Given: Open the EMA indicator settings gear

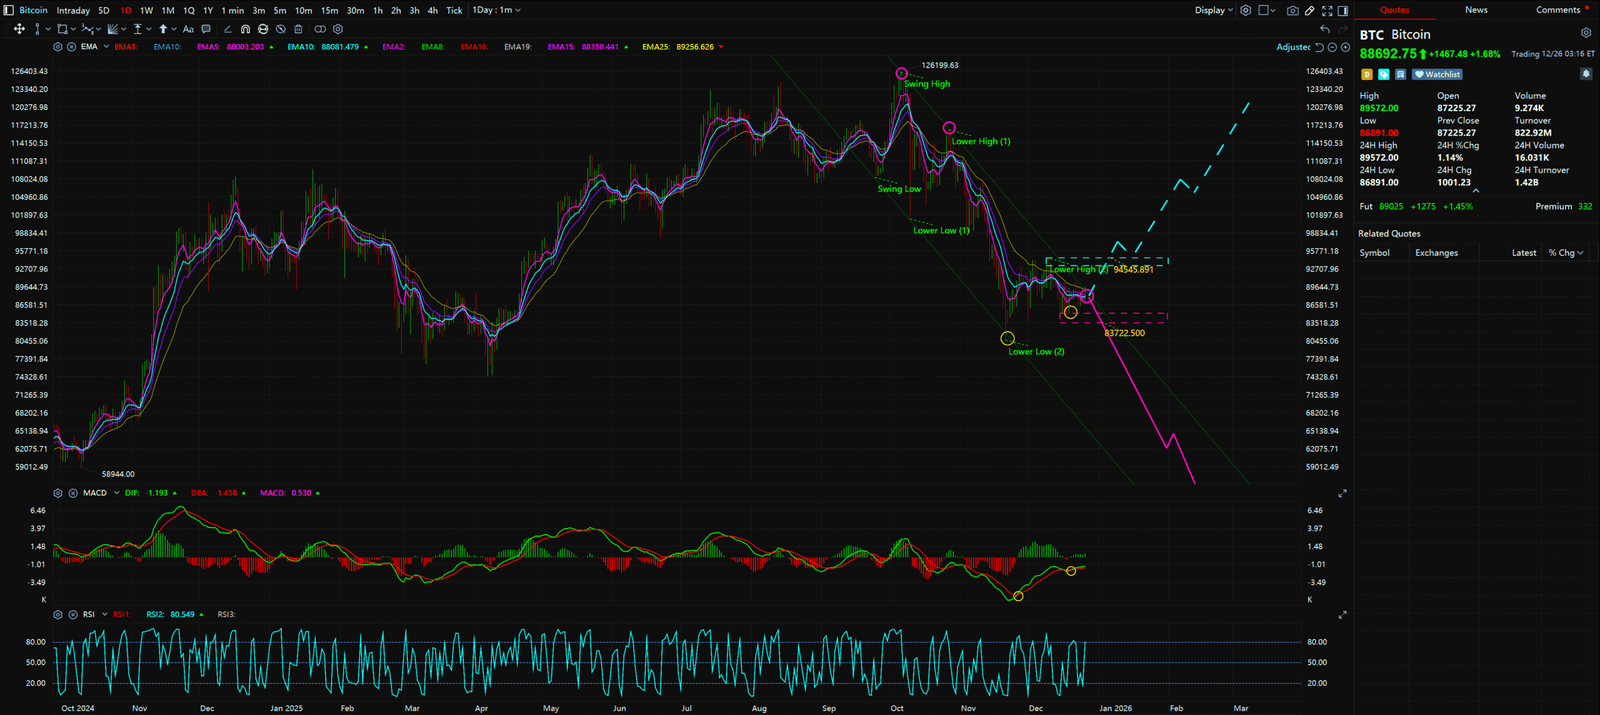Looking at the screenshot, I should 58,47.
